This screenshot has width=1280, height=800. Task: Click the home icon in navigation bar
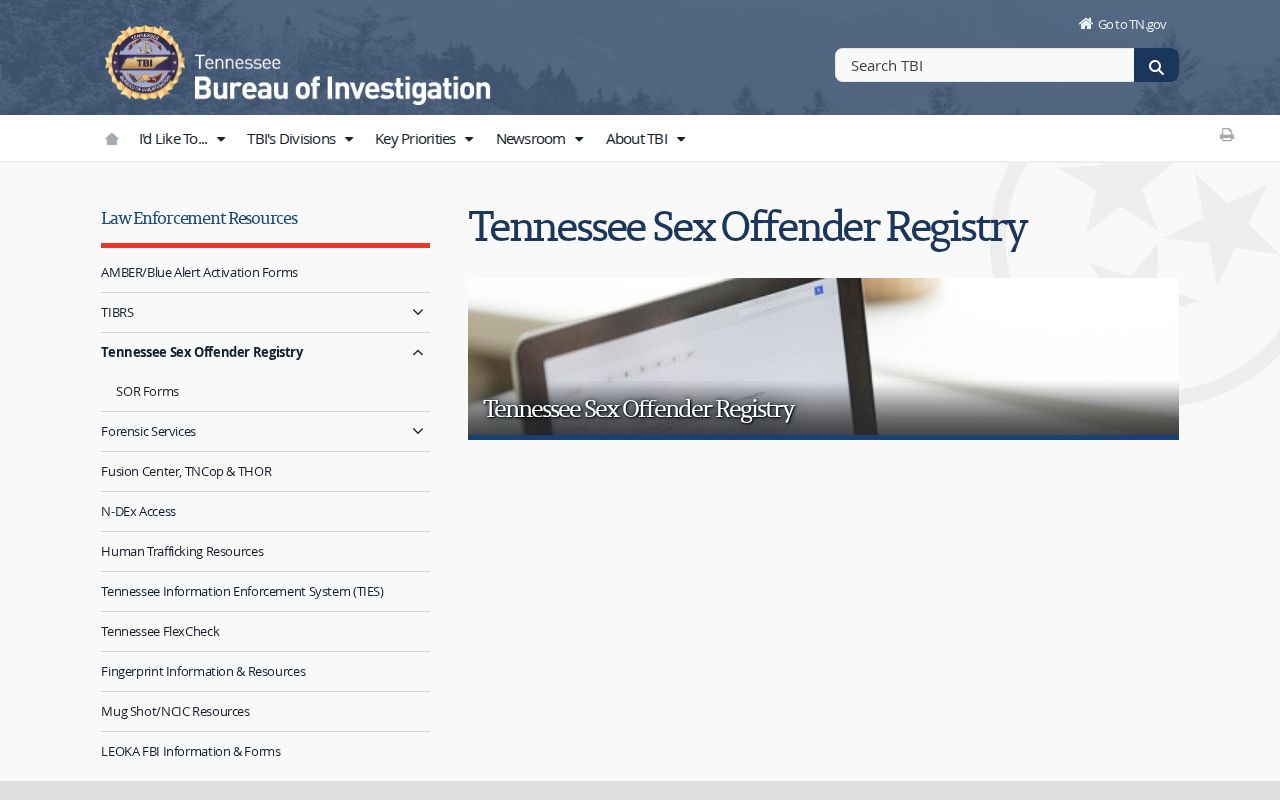click(x=112, y=139)
